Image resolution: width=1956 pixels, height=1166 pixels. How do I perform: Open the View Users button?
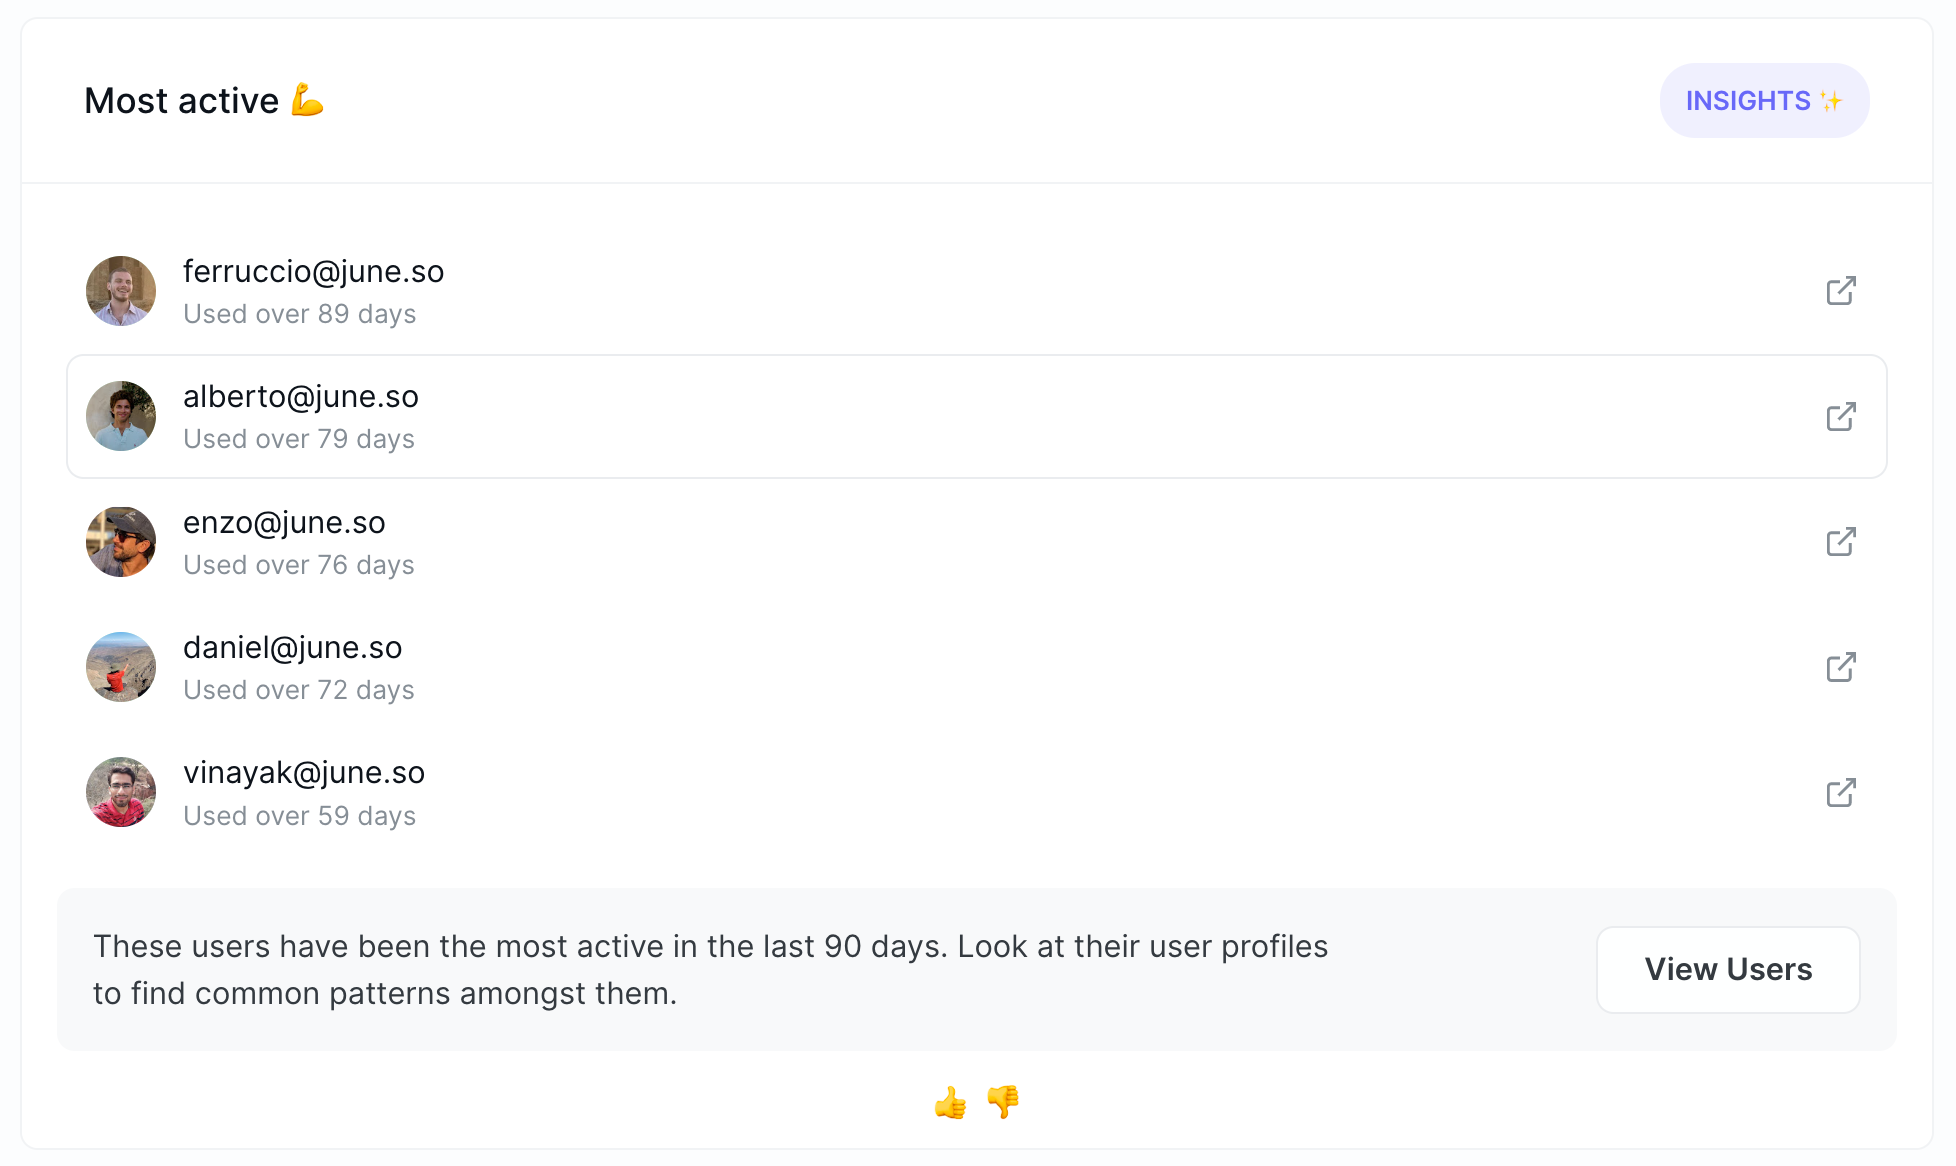coord(1728,970)
